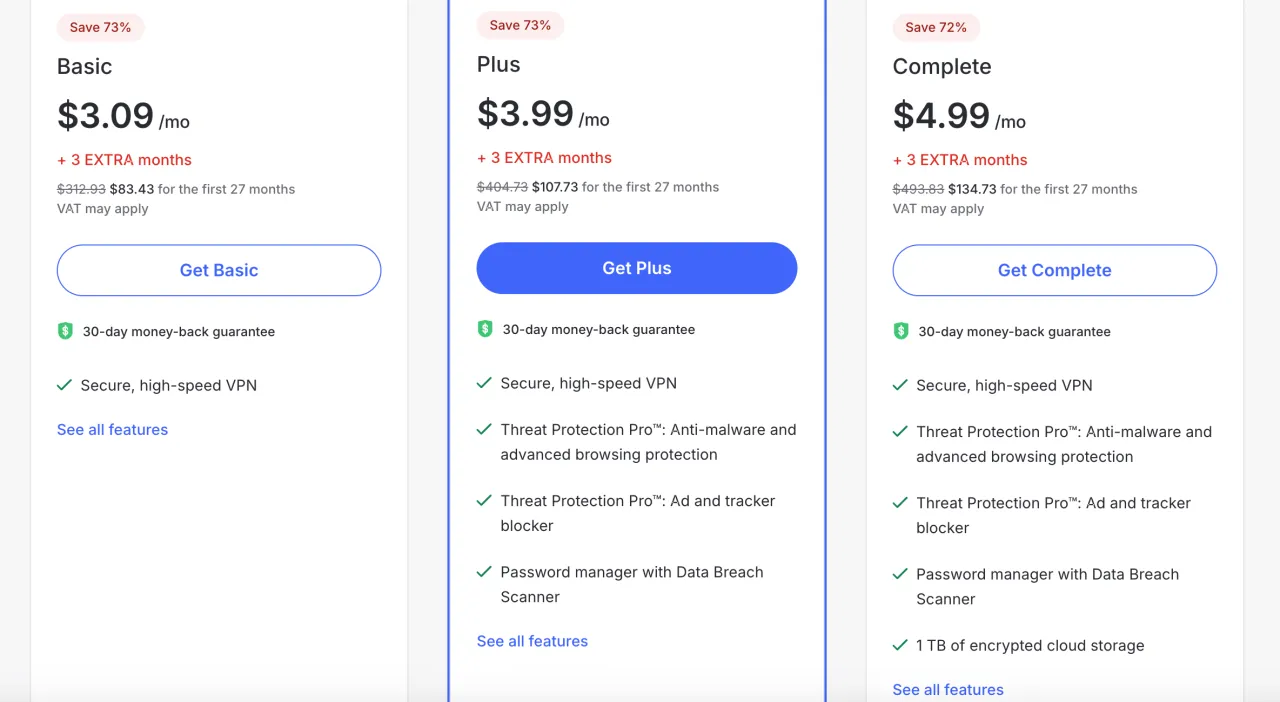Click the money-back shield icon under Complete
Viewport: 1280px width, 702px height.
coord(901,331)
